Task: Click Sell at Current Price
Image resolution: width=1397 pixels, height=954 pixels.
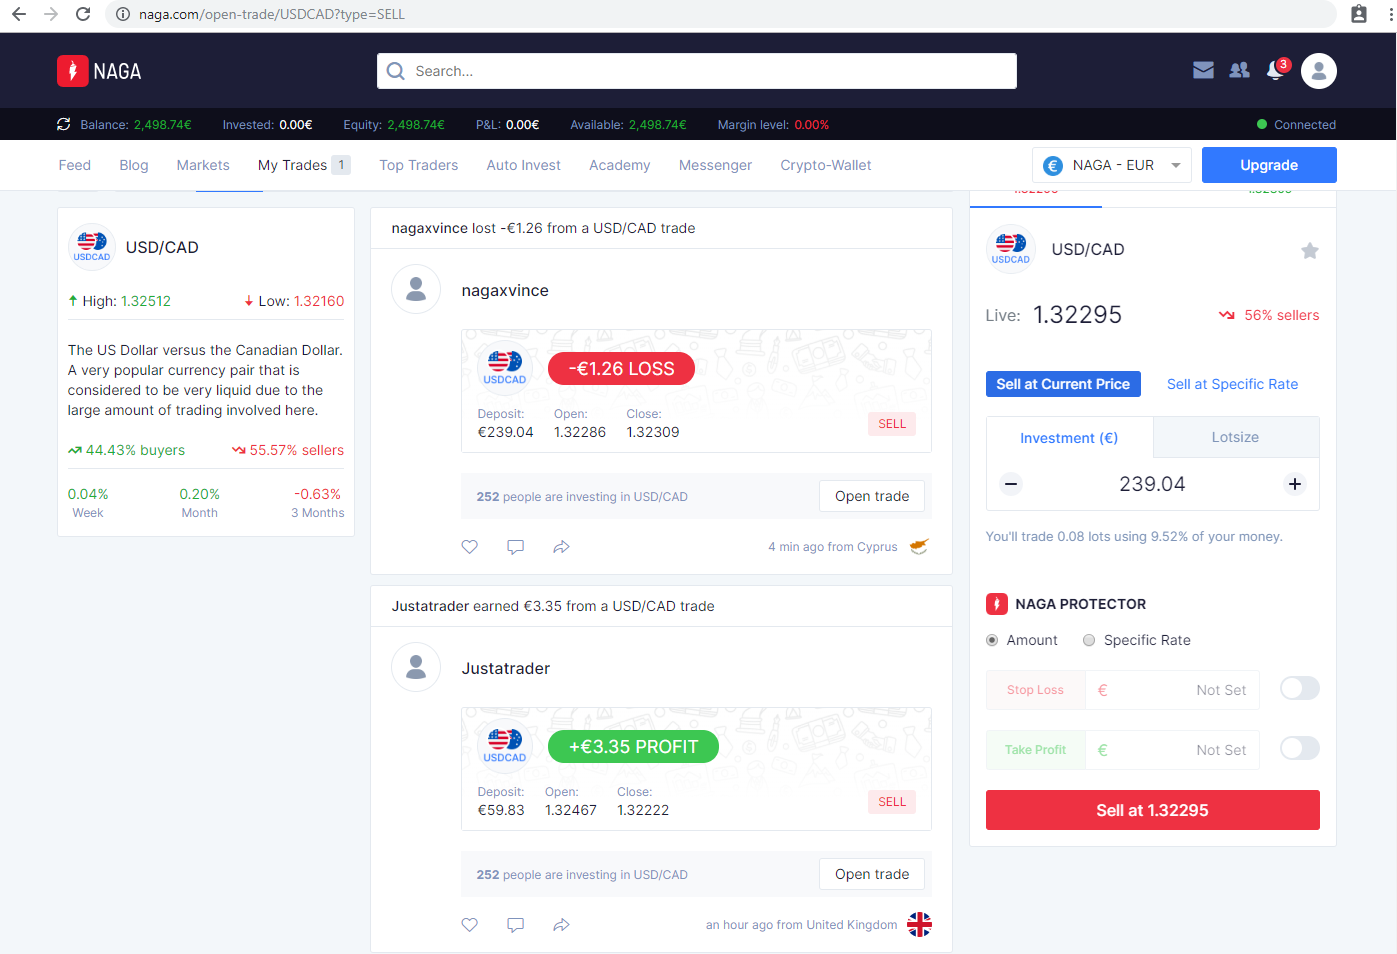Action: pyautogui.click(x=1063, y=384)
